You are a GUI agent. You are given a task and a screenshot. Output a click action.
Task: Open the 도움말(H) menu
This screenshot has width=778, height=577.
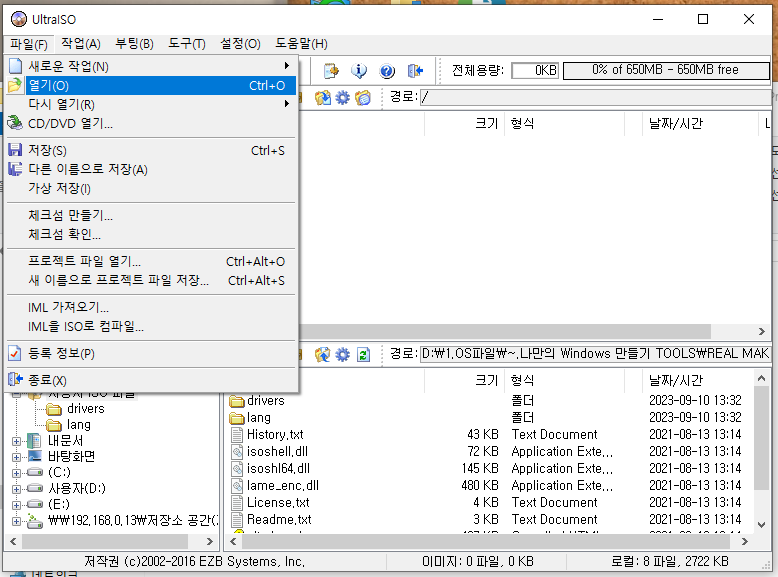301,44
